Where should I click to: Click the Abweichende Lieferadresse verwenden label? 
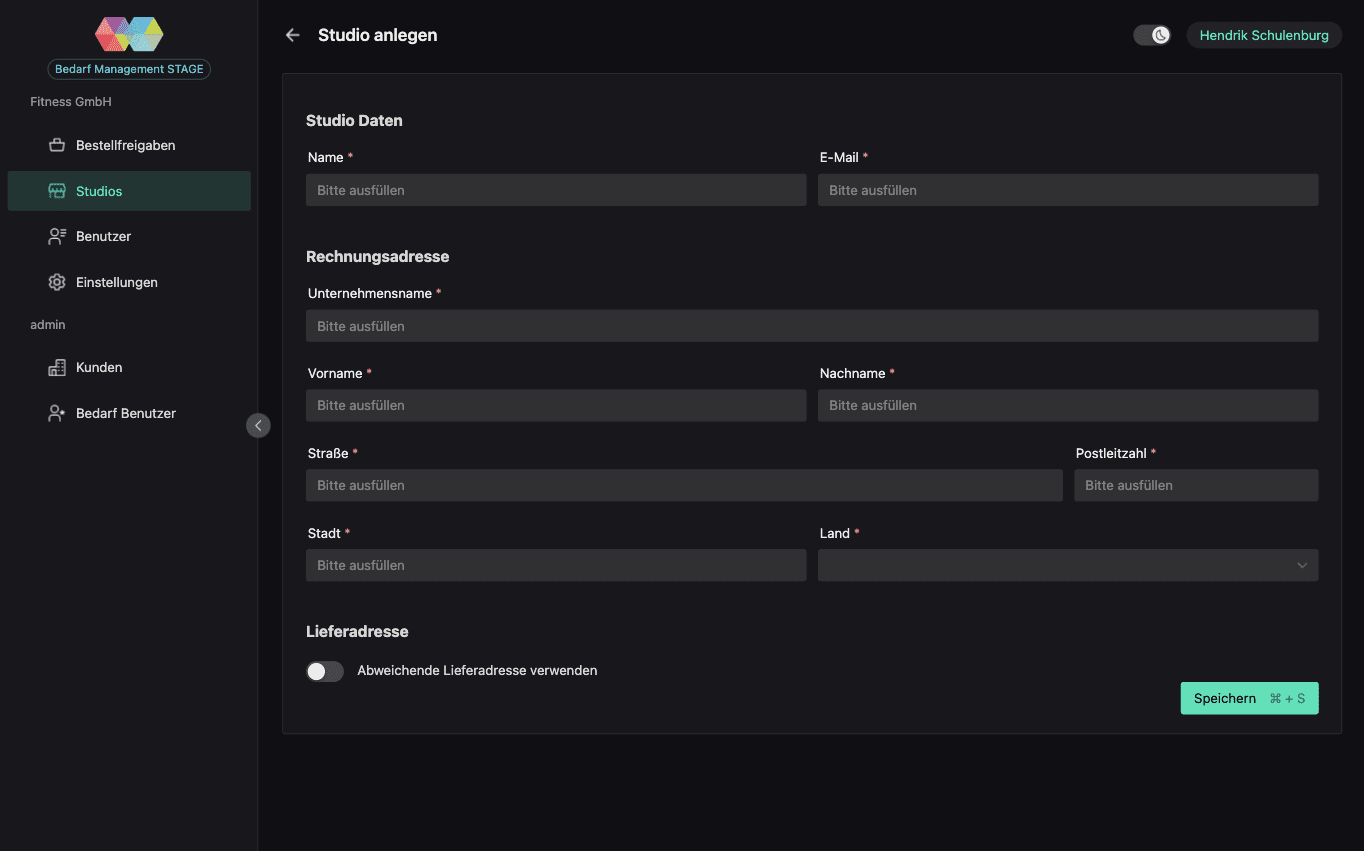[477, 671]
